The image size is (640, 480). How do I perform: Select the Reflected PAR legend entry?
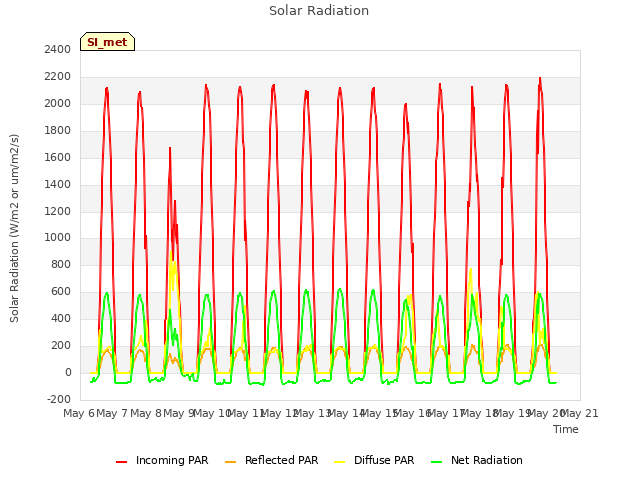[x=271, y=460]
